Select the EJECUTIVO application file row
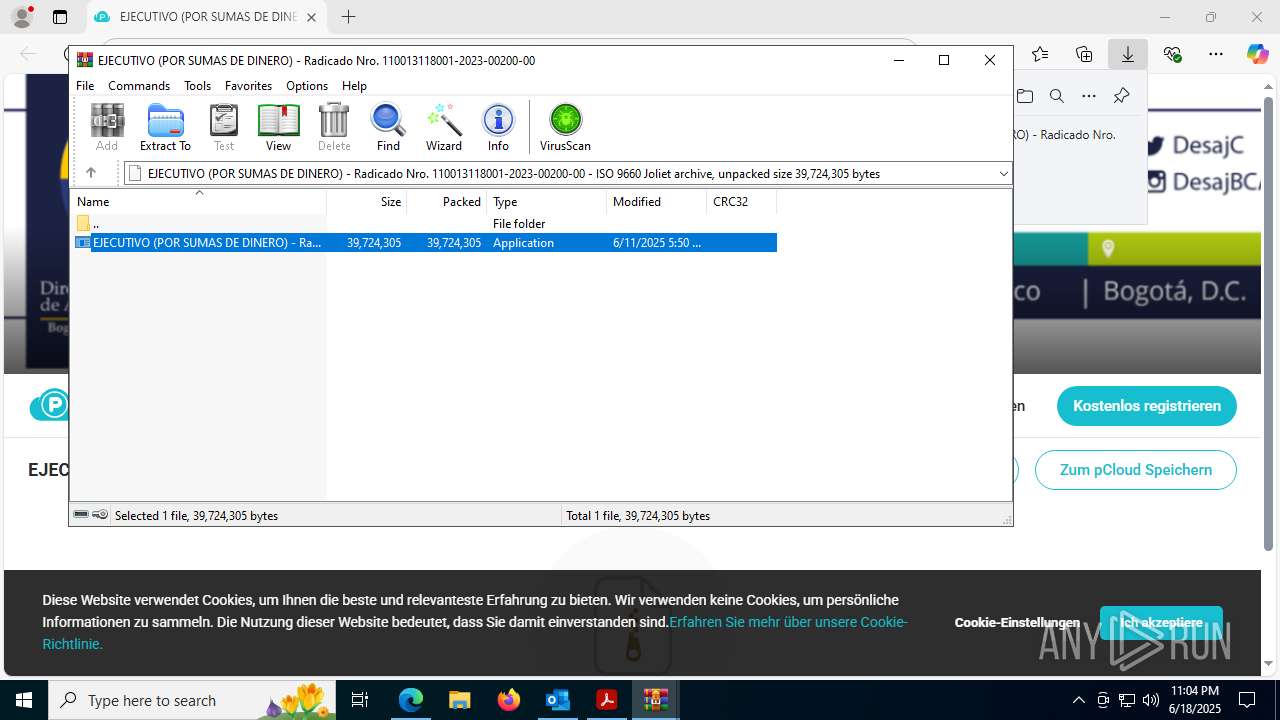Screen dimensions: 1280x720 click(x=424, y=243)
